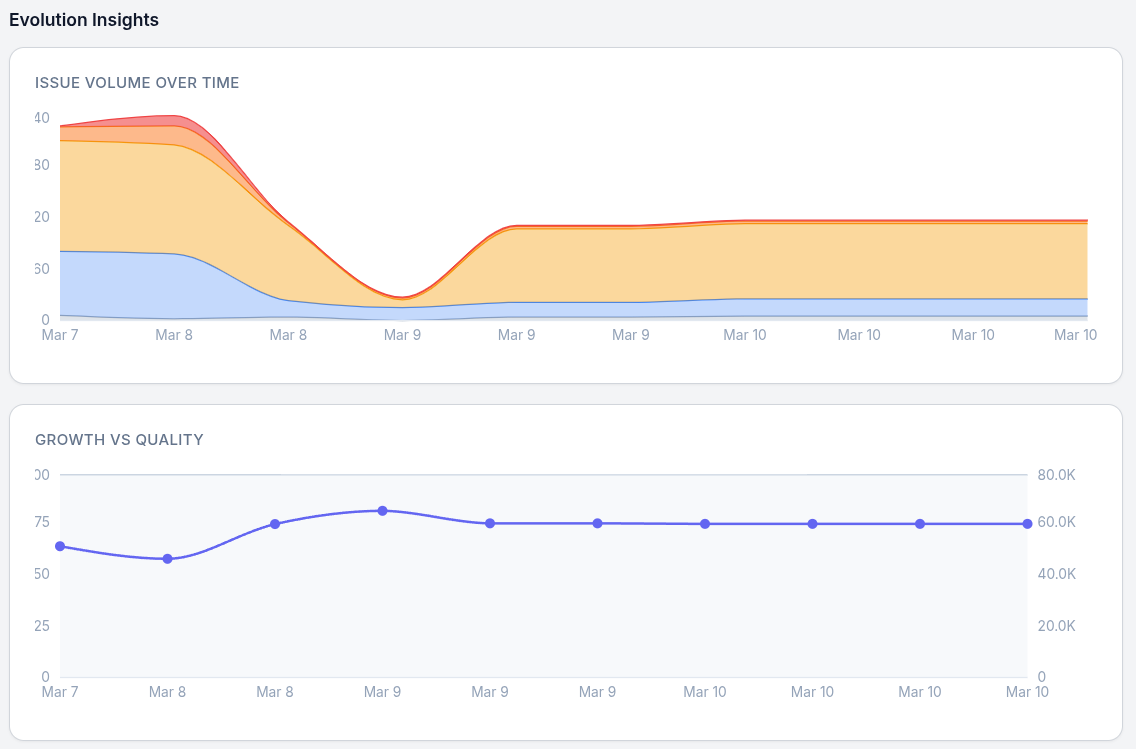The height and width of the screenshot is (749, 1136).
Task: Click the last data point on Growth line
Action: coord(1027,523)
